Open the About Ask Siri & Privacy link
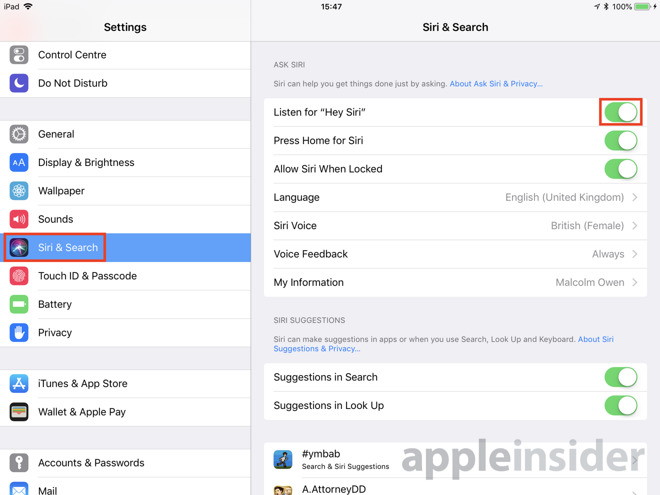 (x=496, y=84)
